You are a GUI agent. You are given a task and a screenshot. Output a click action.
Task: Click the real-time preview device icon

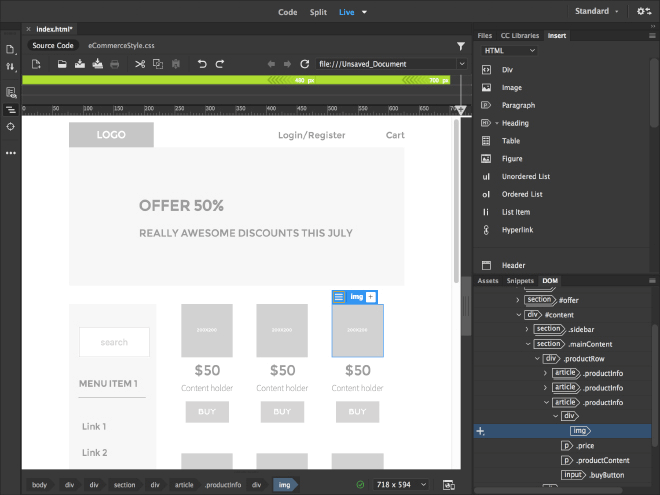(449, 485)
